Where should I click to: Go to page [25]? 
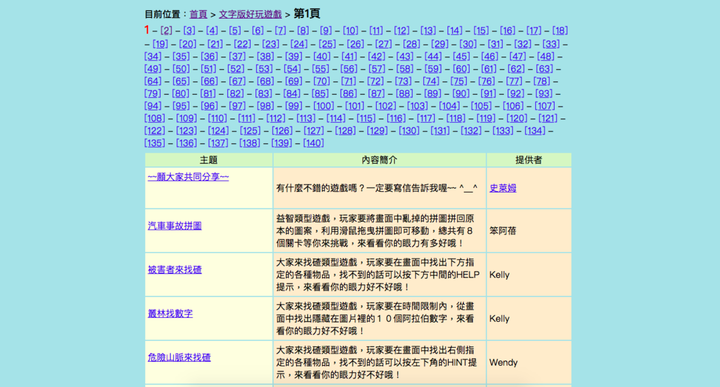pos(327,44)
